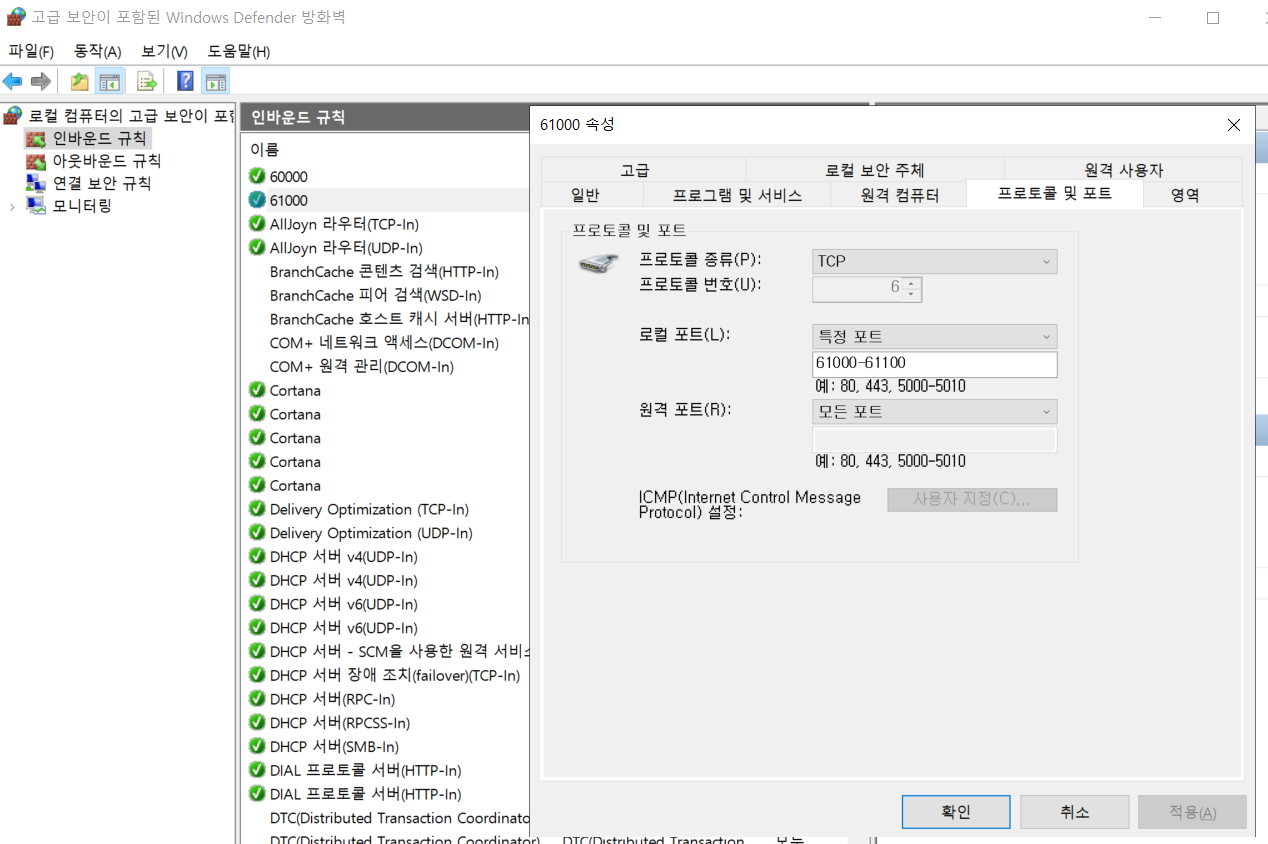The image size is (1268, 844).
Task: Open the 프로토콜 종류 TCP dropdown
Action: (x=934, y=261)
